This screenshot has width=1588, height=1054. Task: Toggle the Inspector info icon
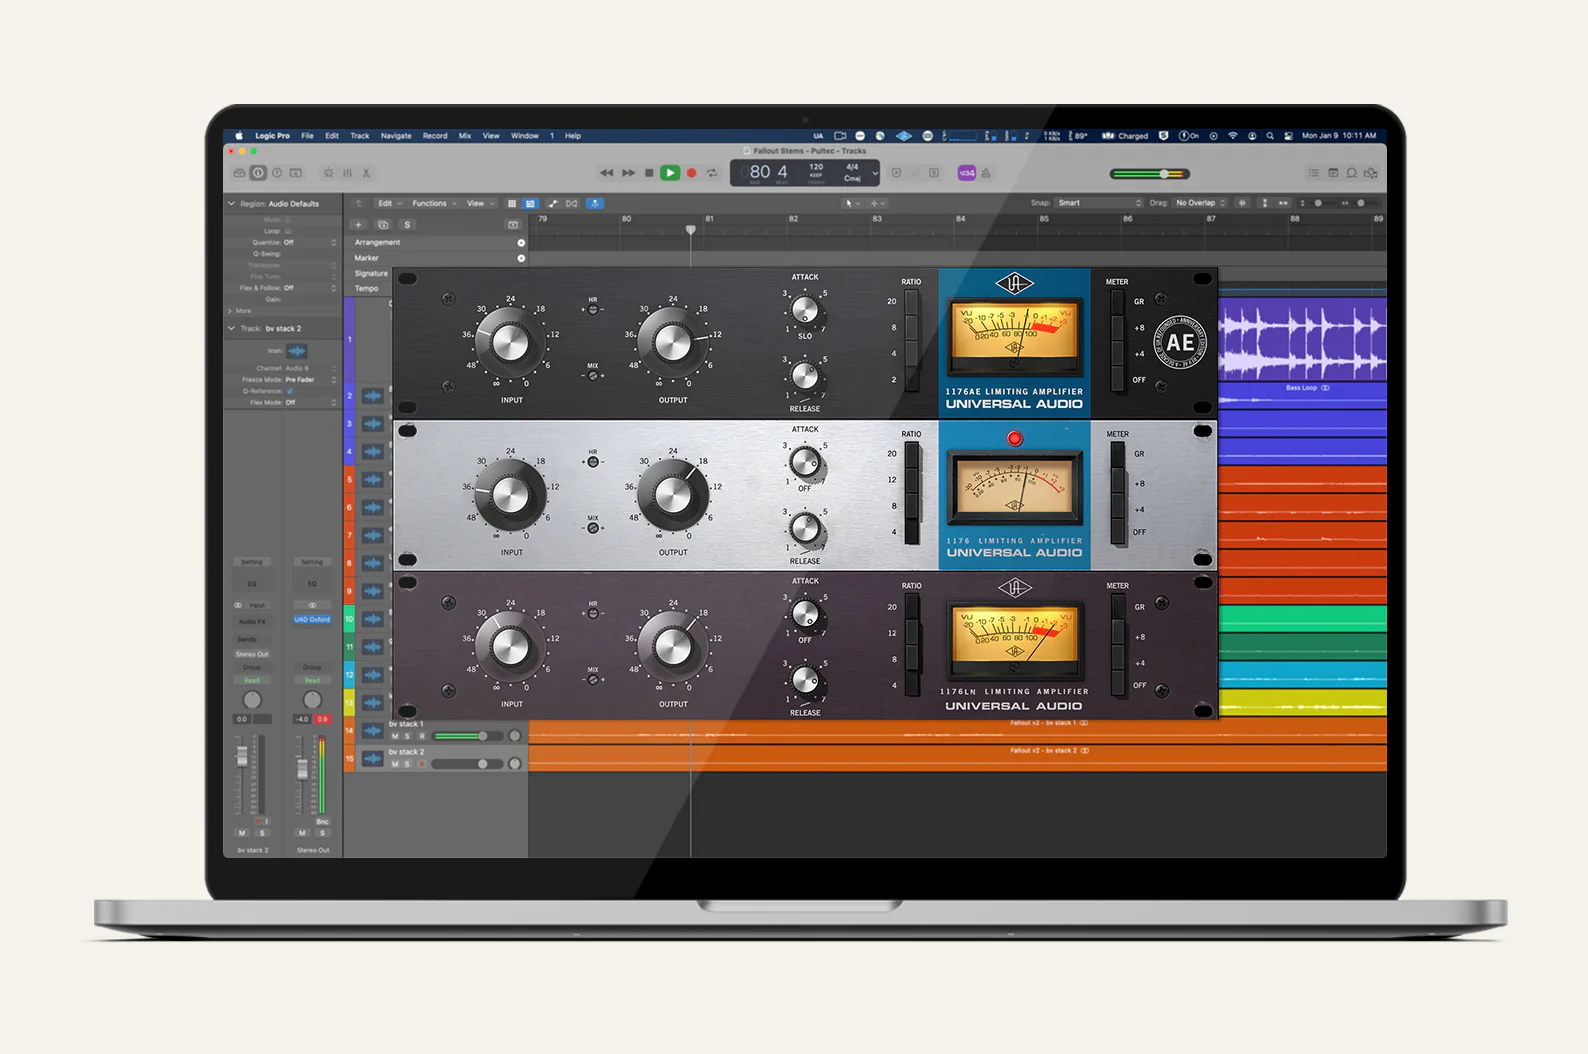click(258, 173)
